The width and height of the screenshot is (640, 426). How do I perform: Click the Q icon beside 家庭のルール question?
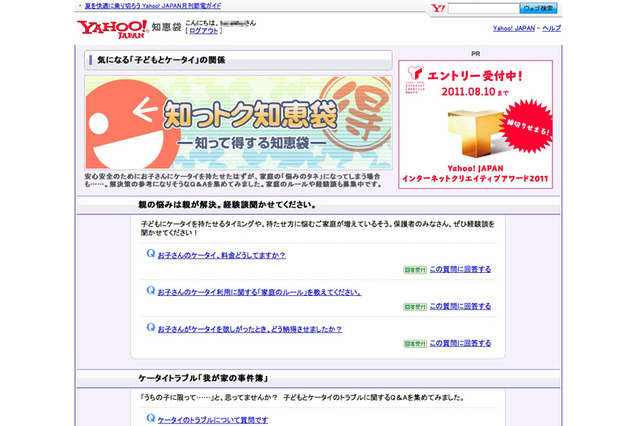point(151,290)
